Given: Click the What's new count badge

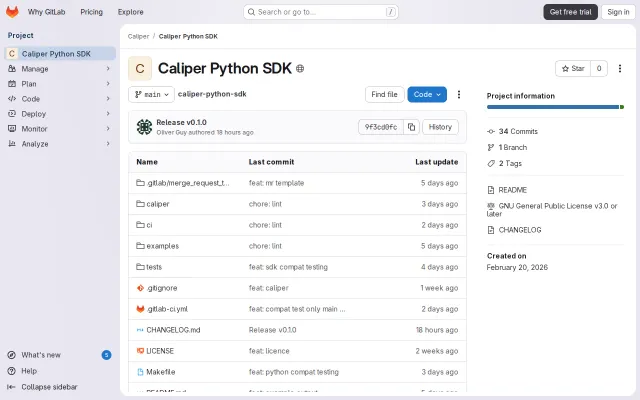Looking at the screenshot, I should (106, 355).
